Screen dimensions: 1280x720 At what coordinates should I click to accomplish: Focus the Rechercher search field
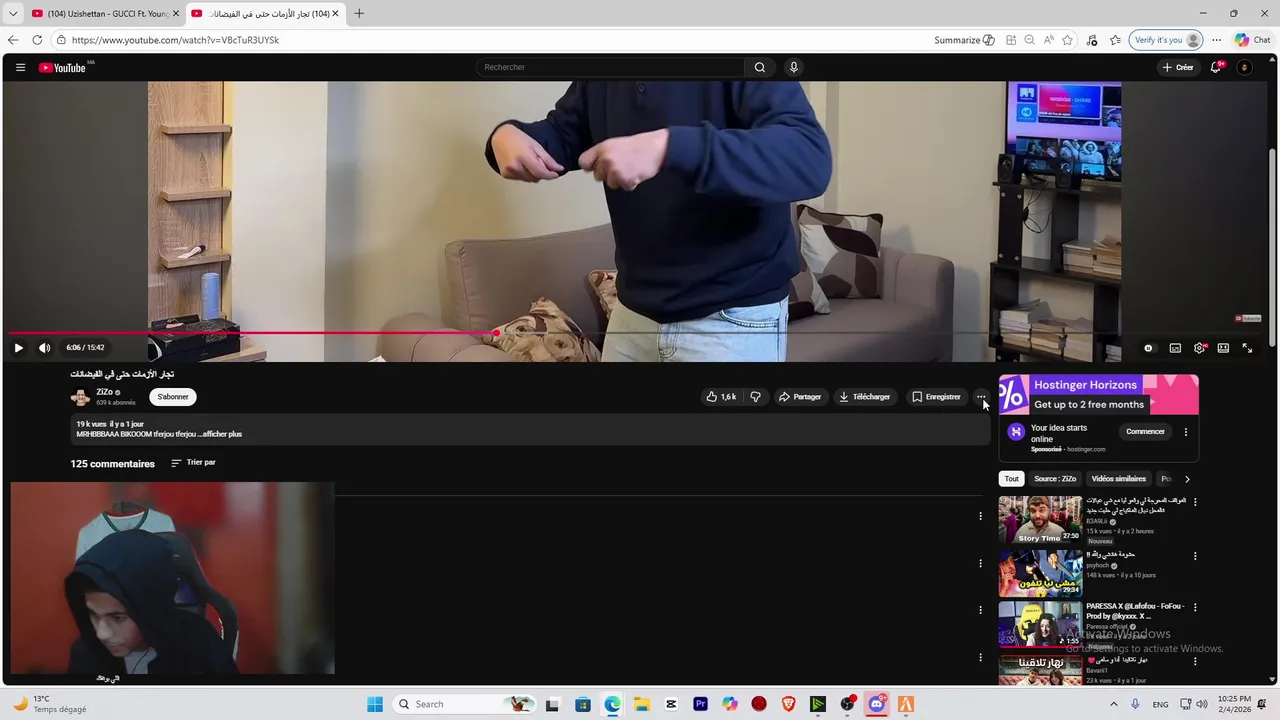point(610,67)
